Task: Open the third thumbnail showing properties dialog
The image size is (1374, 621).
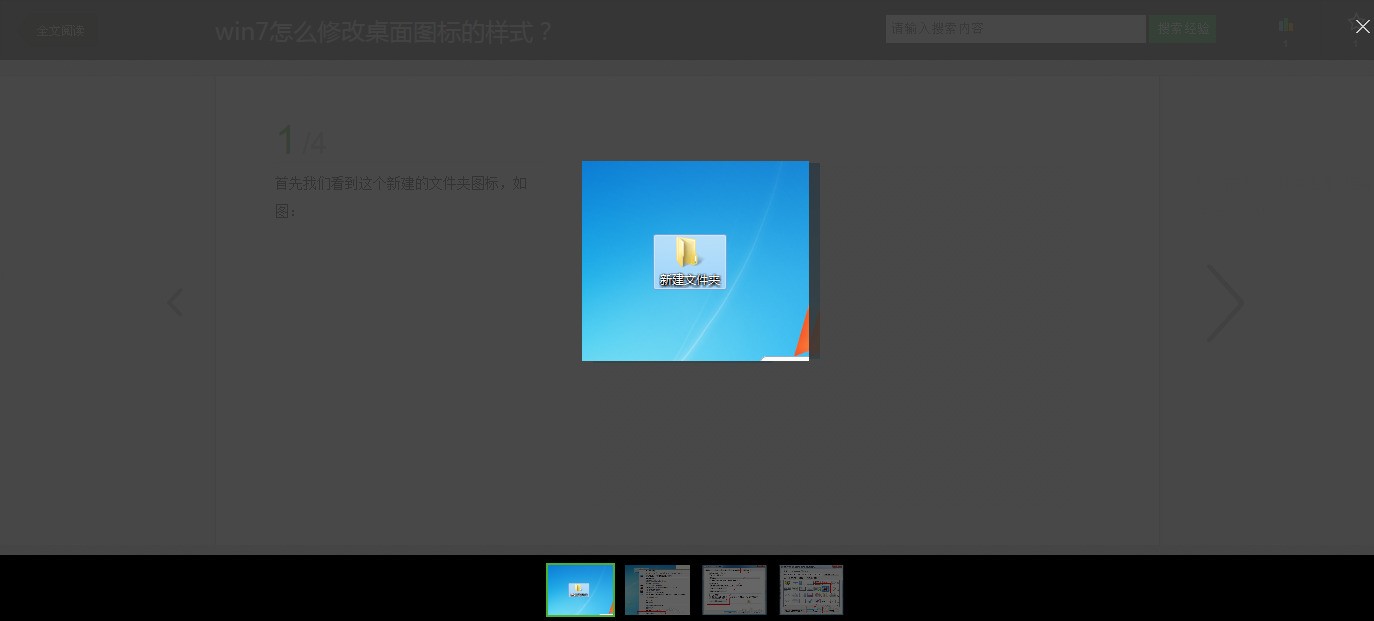Action: [734, 590]
